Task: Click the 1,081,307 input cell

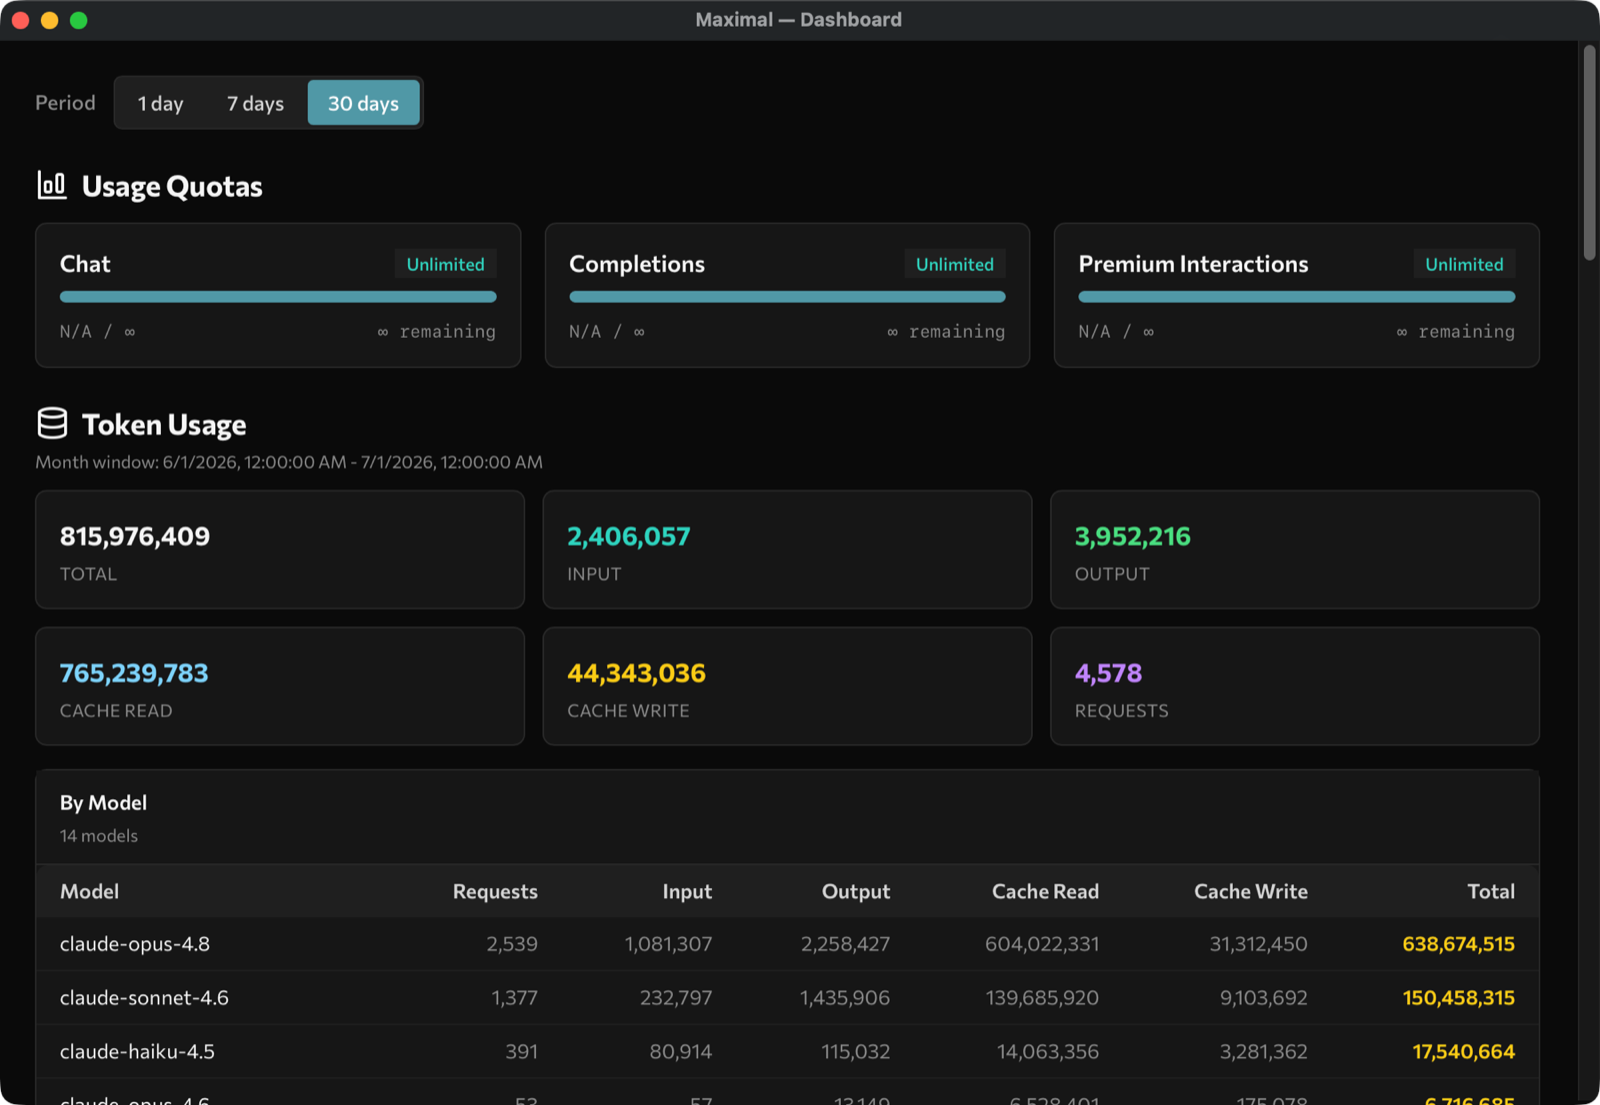Action: (668, 944)
